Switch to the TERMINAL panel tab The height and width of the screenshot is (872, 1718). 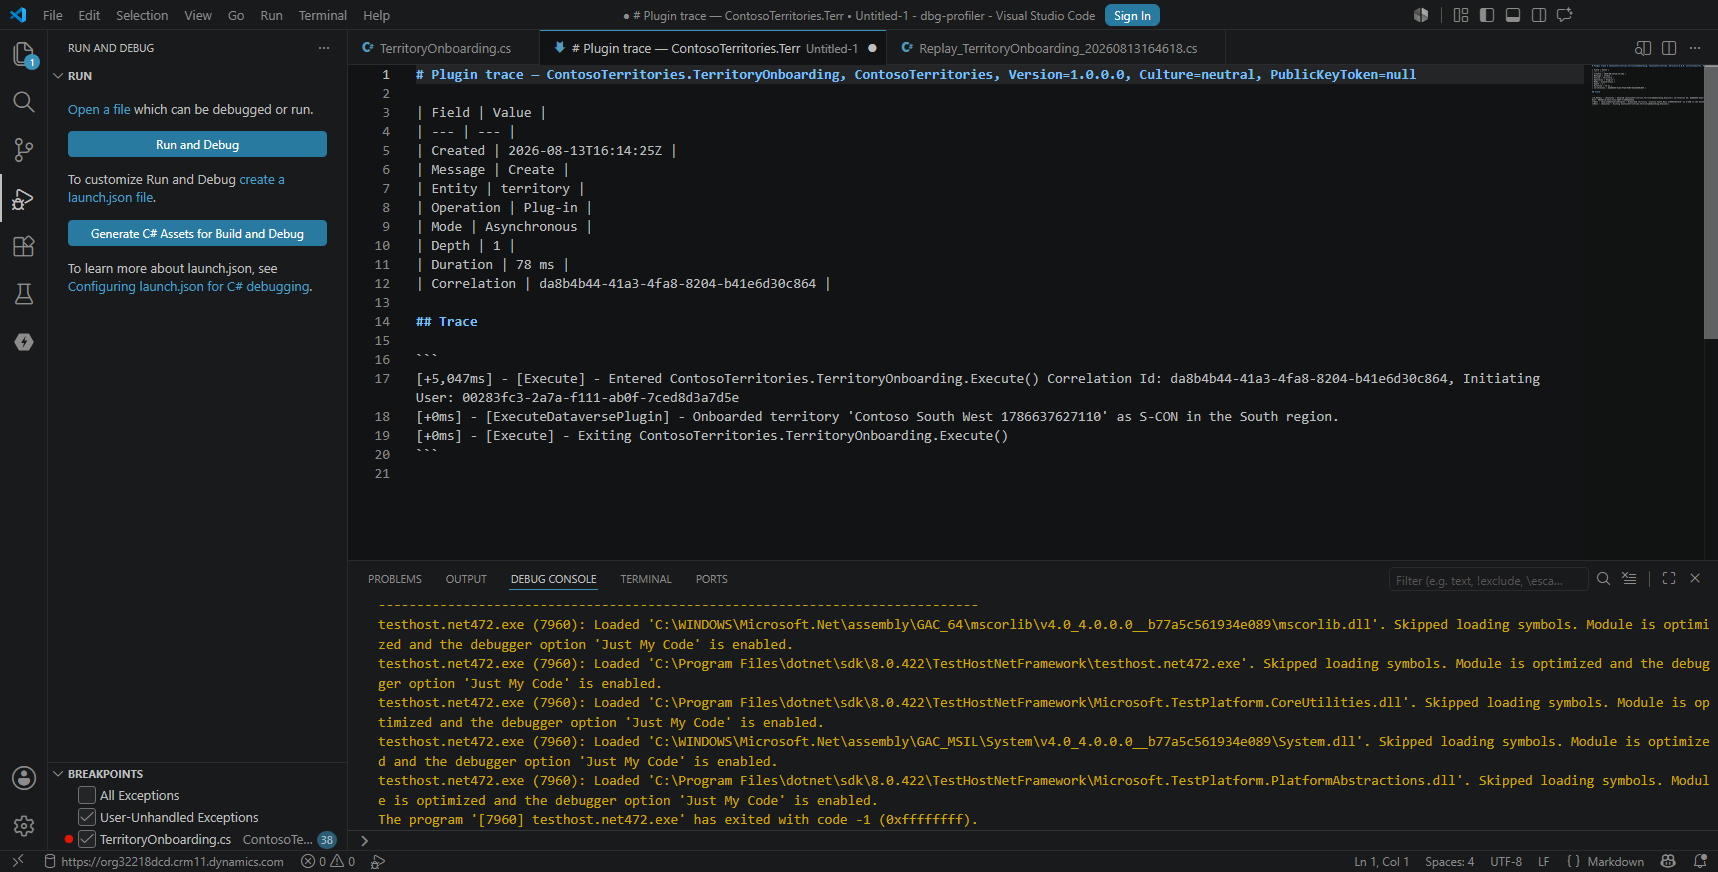(646, 579)
